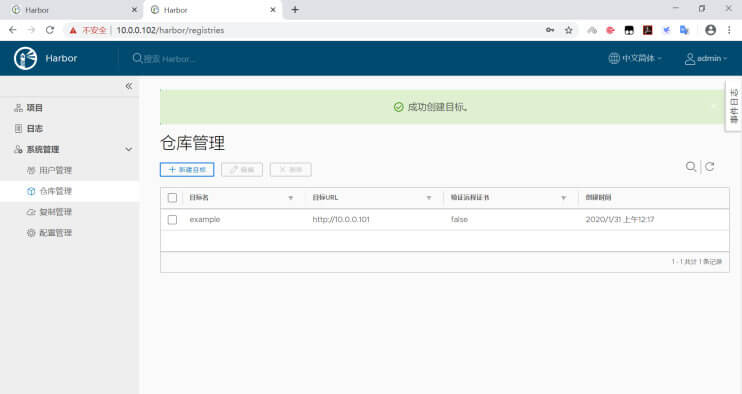
Task: Switch to the first Harbor browser tab
Action: [x=72, y=10]
